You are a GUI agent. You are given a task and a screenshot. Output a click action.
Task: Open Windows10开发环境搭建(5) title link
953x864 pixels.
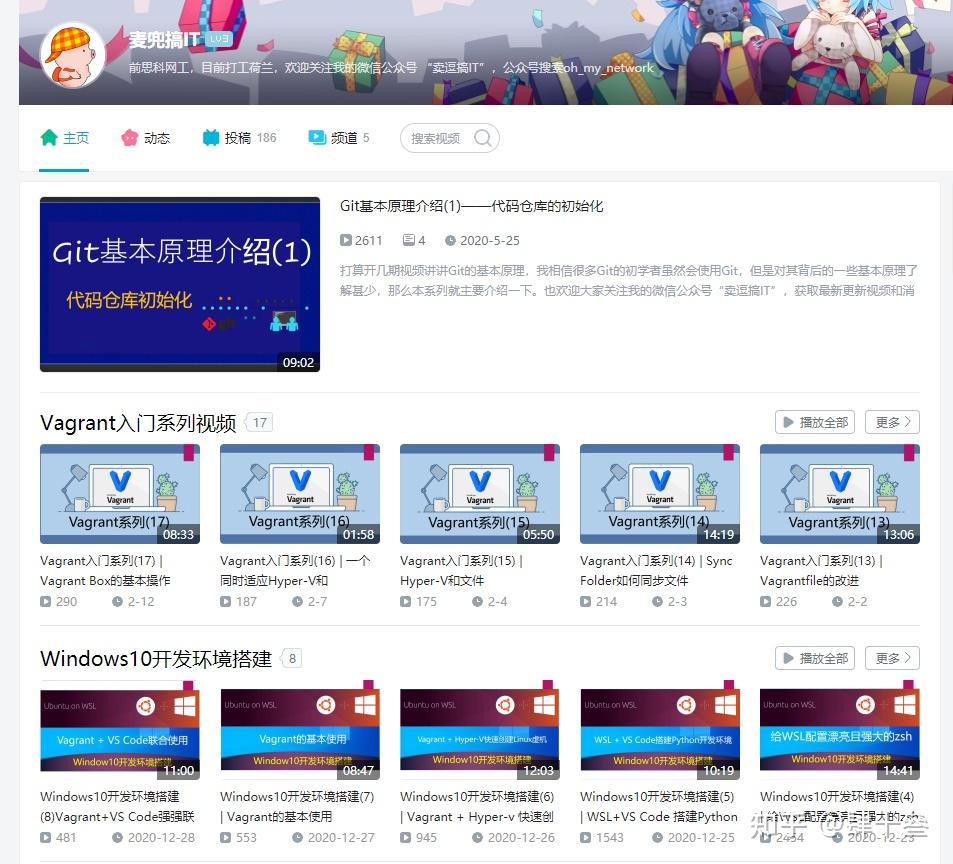(659, 806)
